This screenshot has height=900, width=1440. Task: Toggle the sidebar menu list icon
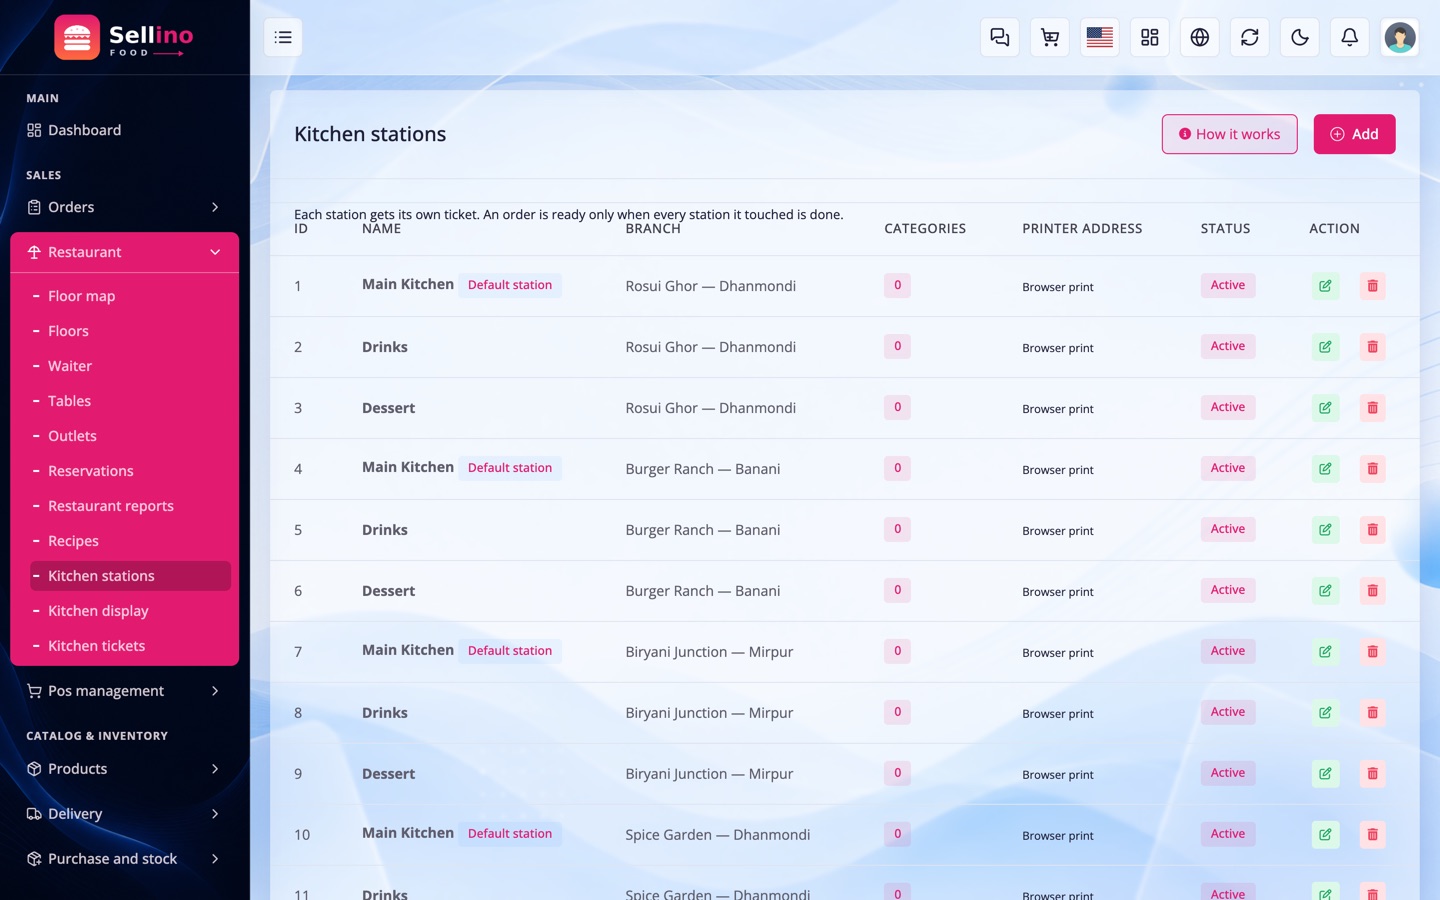point(283,37)
